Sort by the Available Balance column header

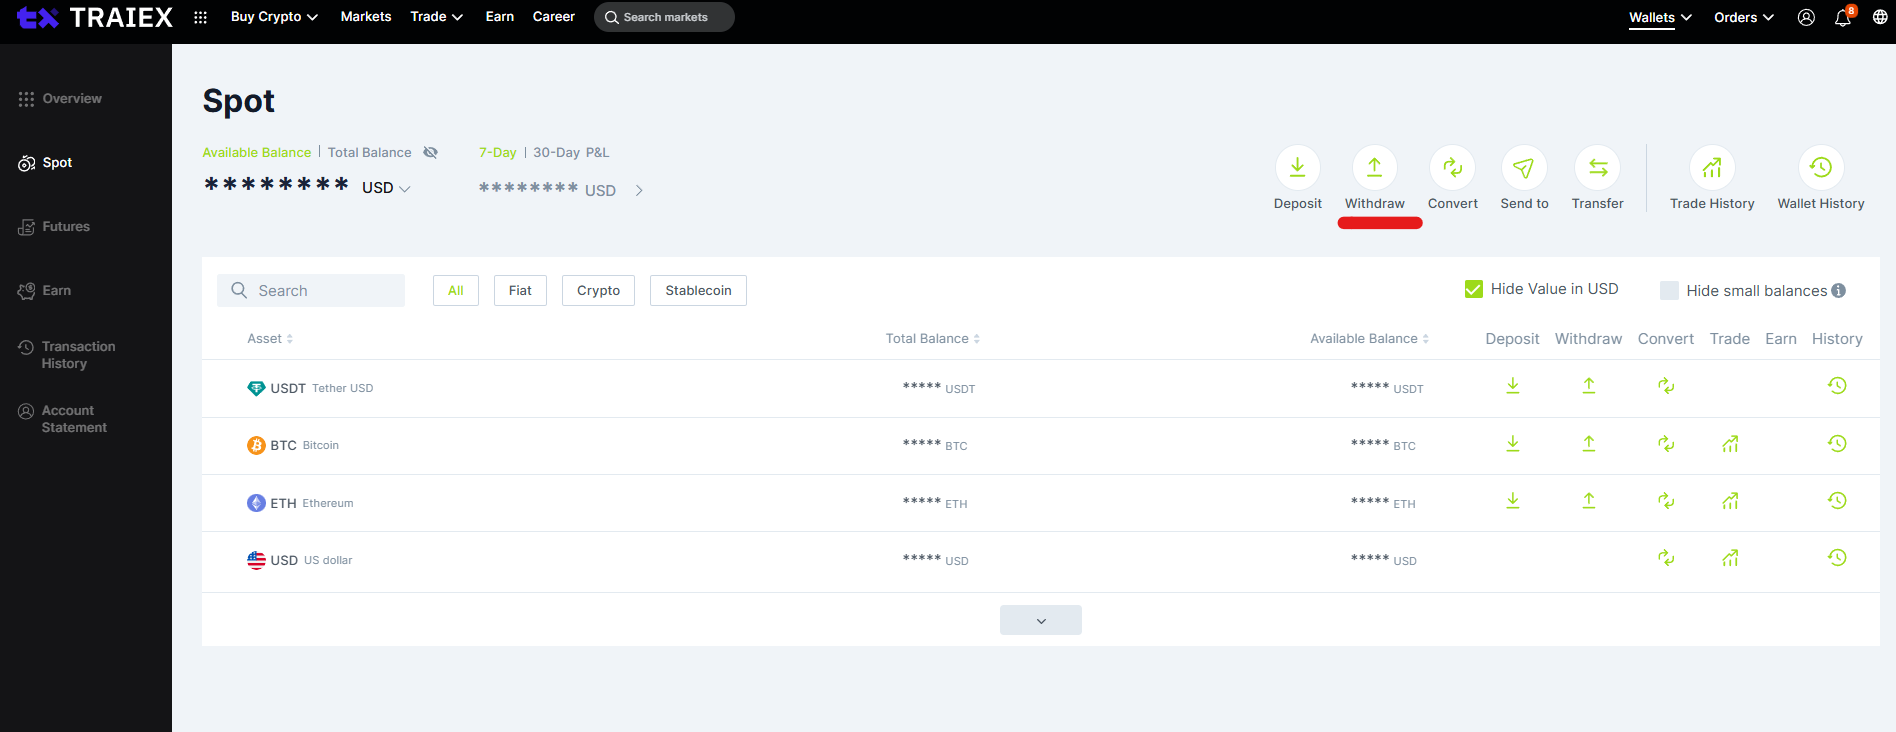[x=1369, y=338]
